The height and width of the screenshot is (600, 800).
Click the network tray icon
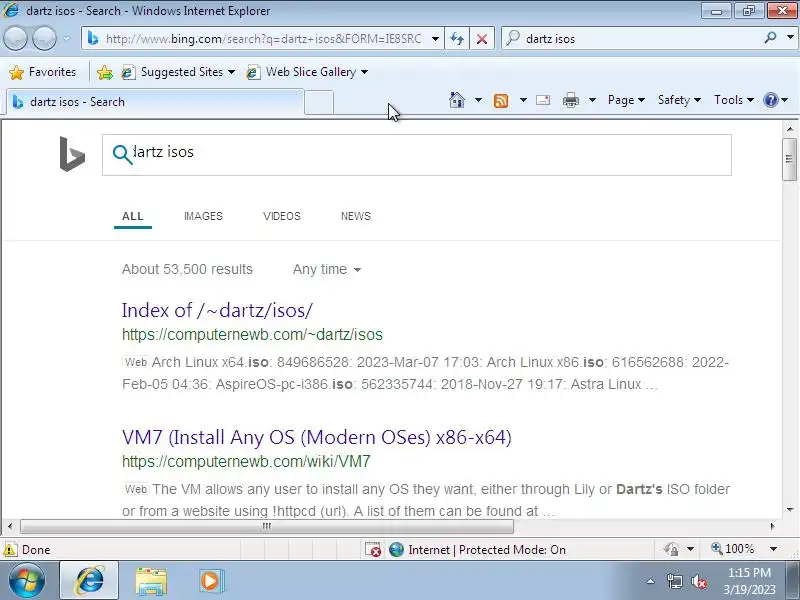(x=674, y=581)
